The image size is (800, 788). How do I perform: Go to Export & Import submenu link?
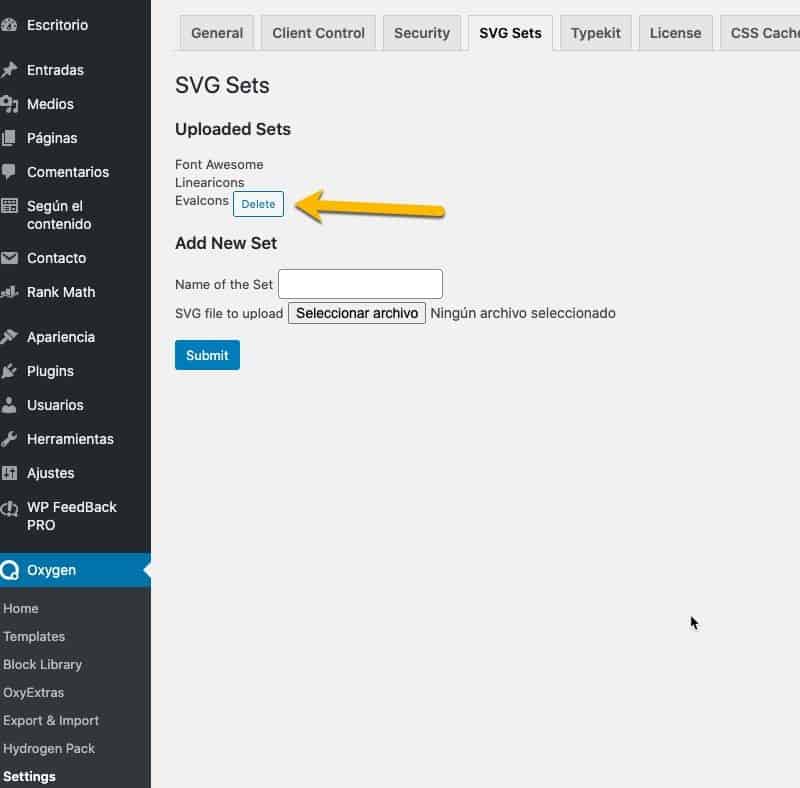pos(51,720)
